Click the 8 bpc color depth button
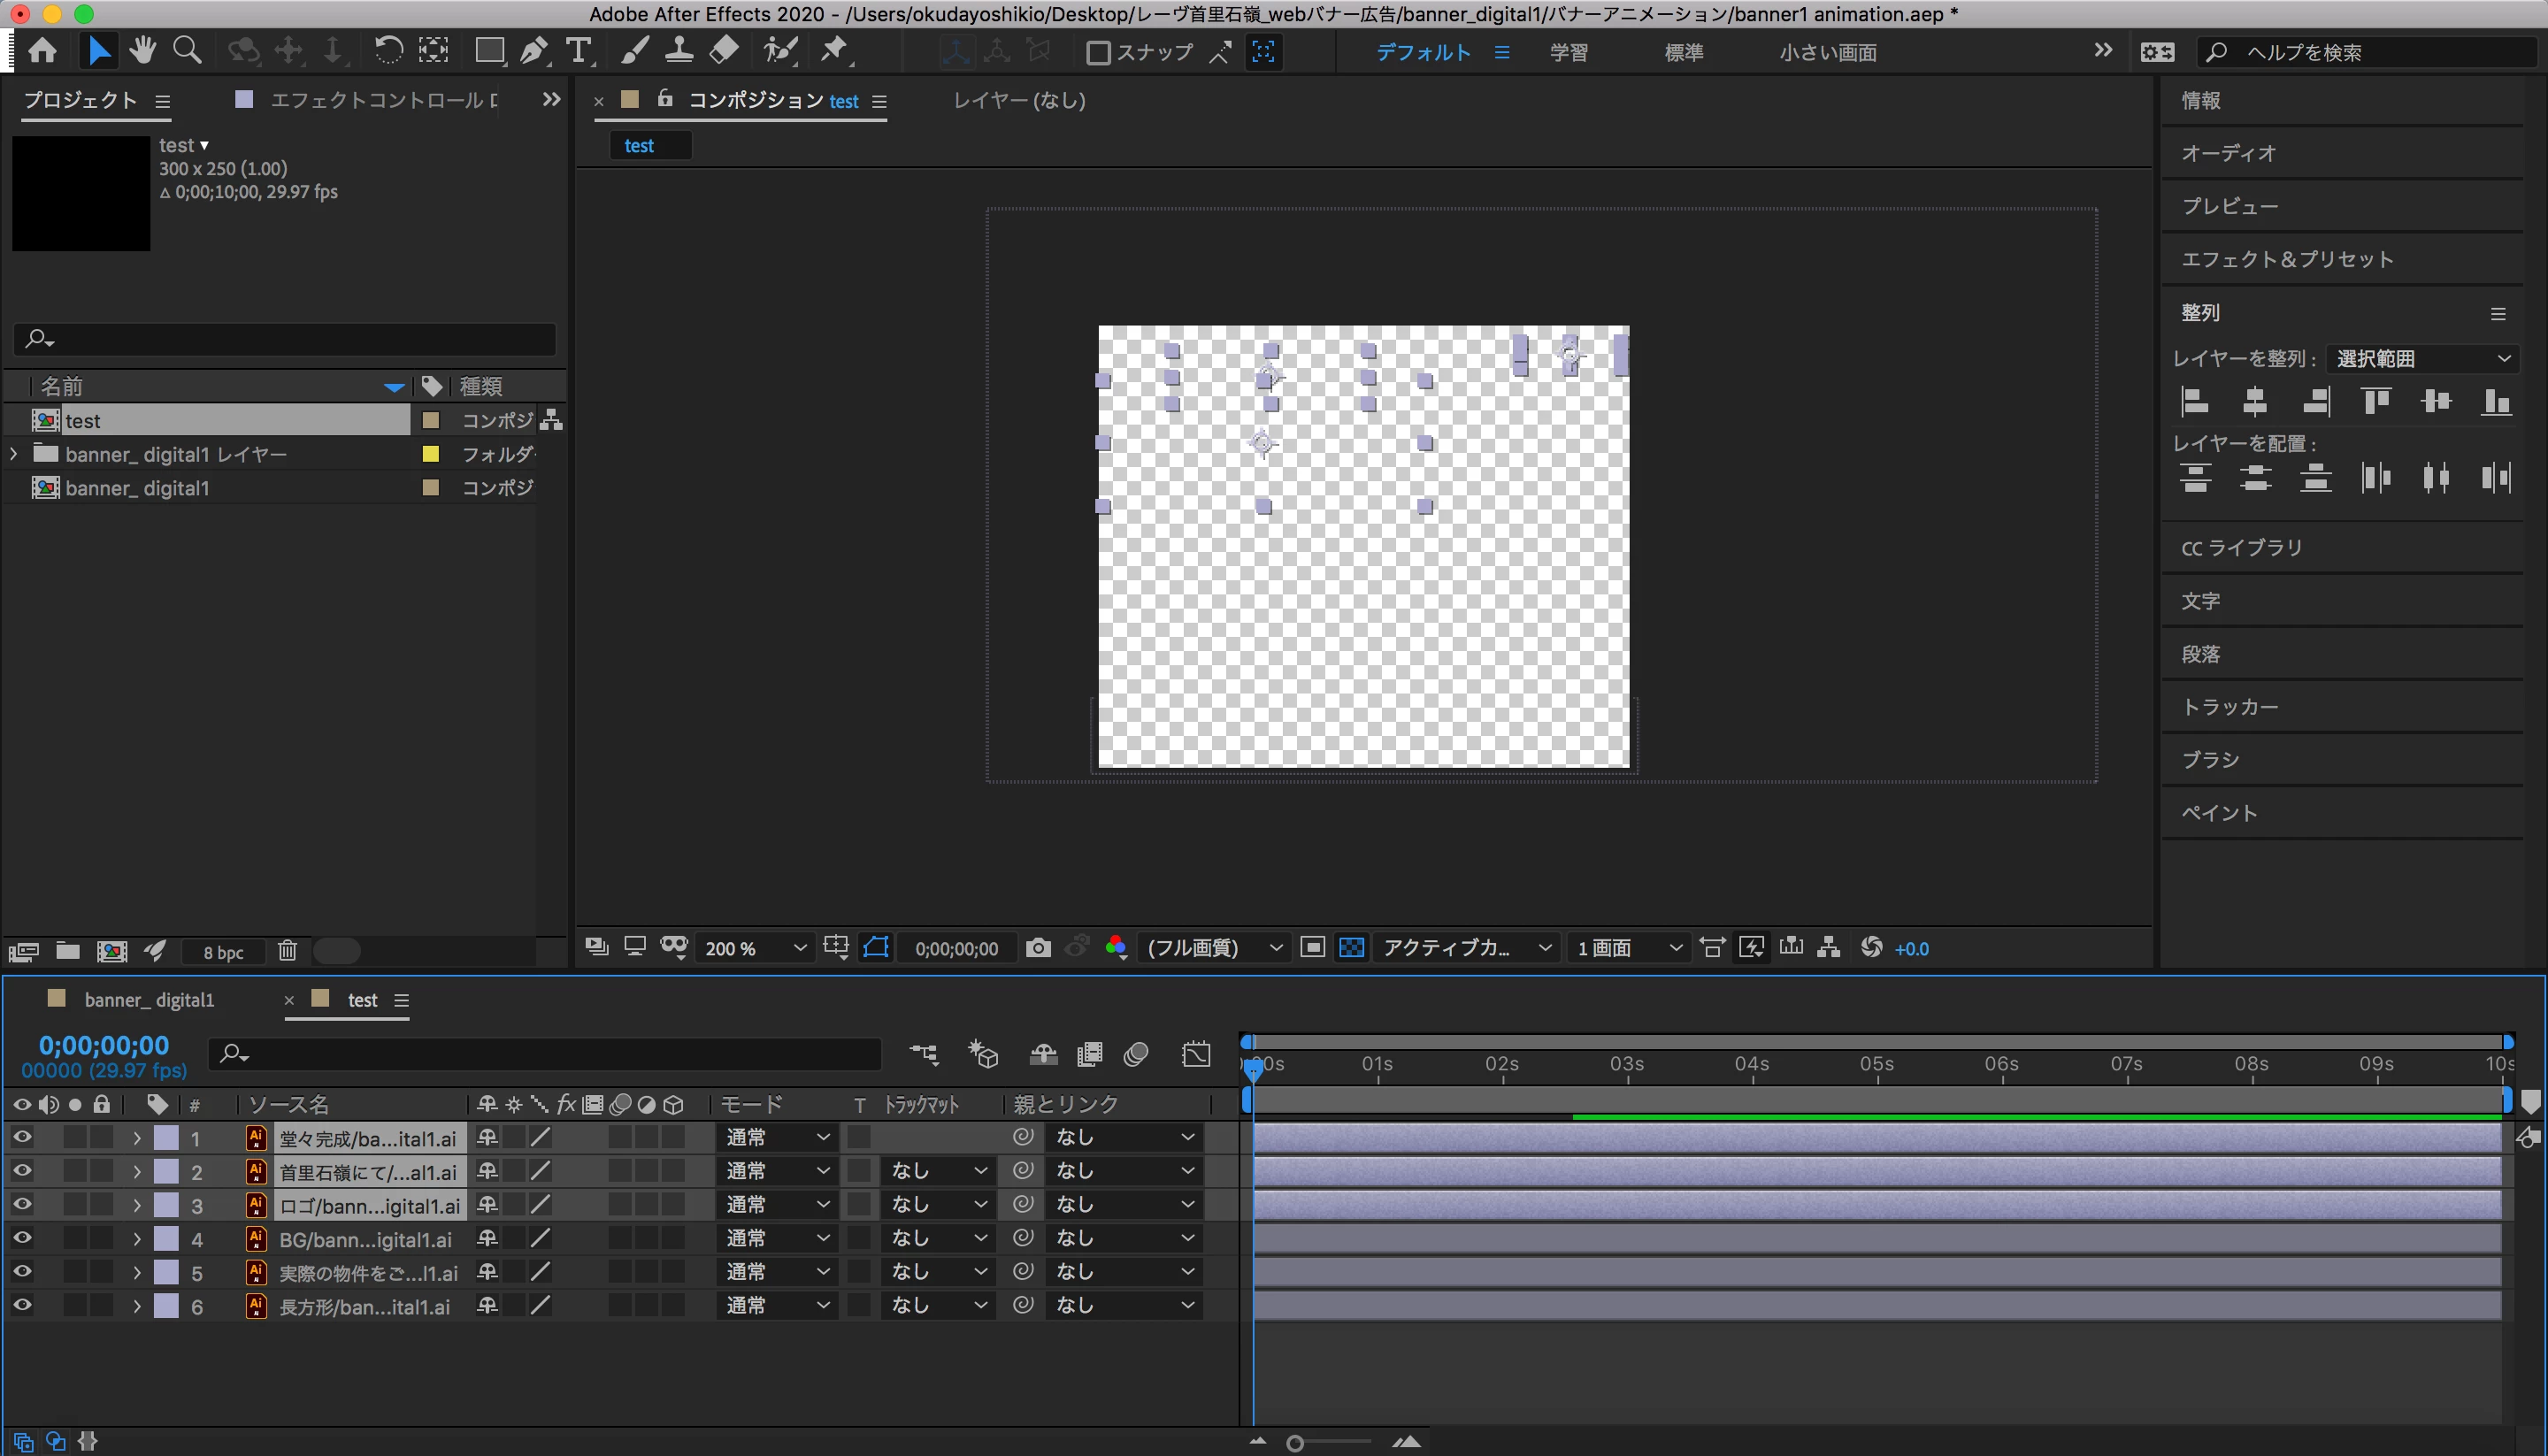Screen dimensions: 2548x1456 223,952
